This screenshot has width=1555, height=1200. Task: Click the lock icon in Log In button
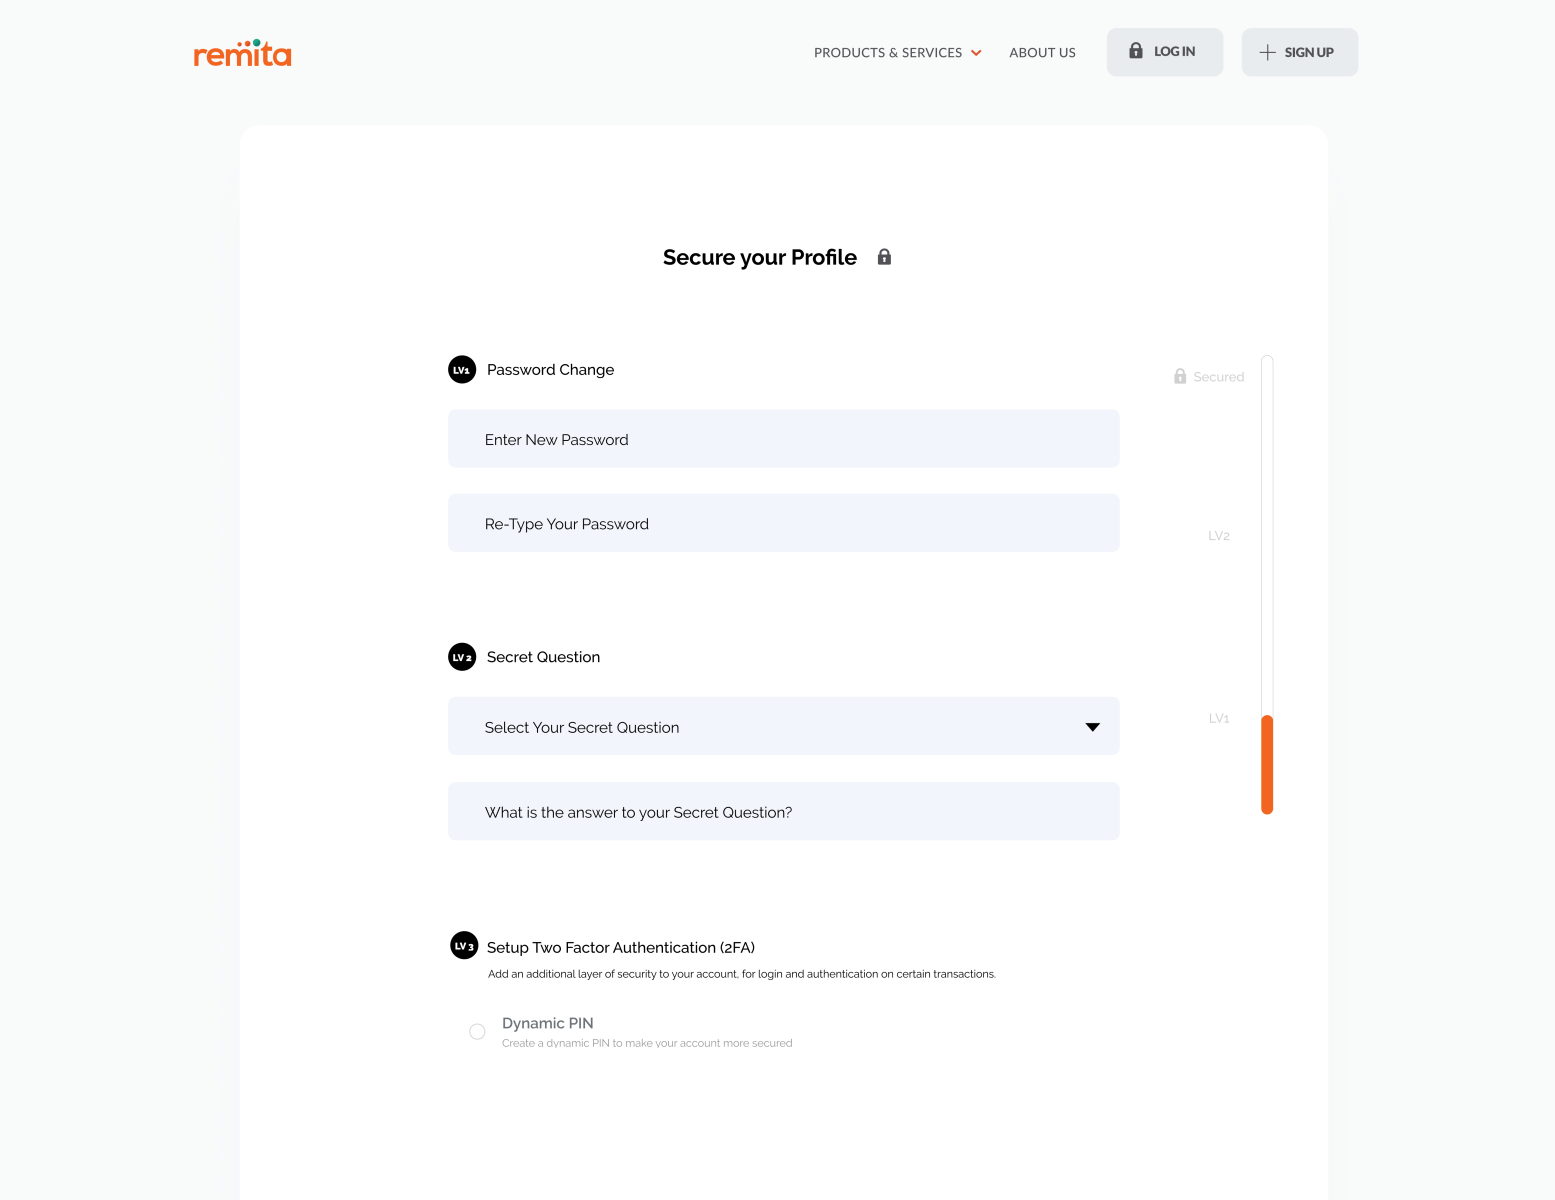(1136, 51)
